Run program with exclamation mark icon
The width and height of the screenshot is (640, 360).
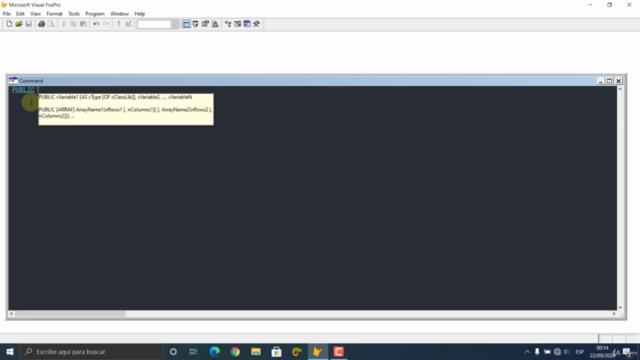(x=118, y=24)
